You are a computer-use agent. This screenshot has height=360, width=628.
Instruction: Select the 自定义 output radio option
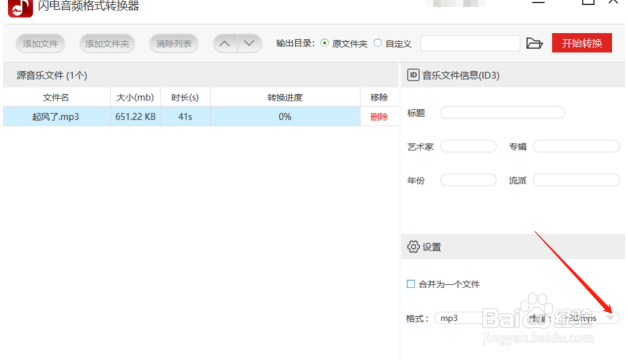(377, 43)
